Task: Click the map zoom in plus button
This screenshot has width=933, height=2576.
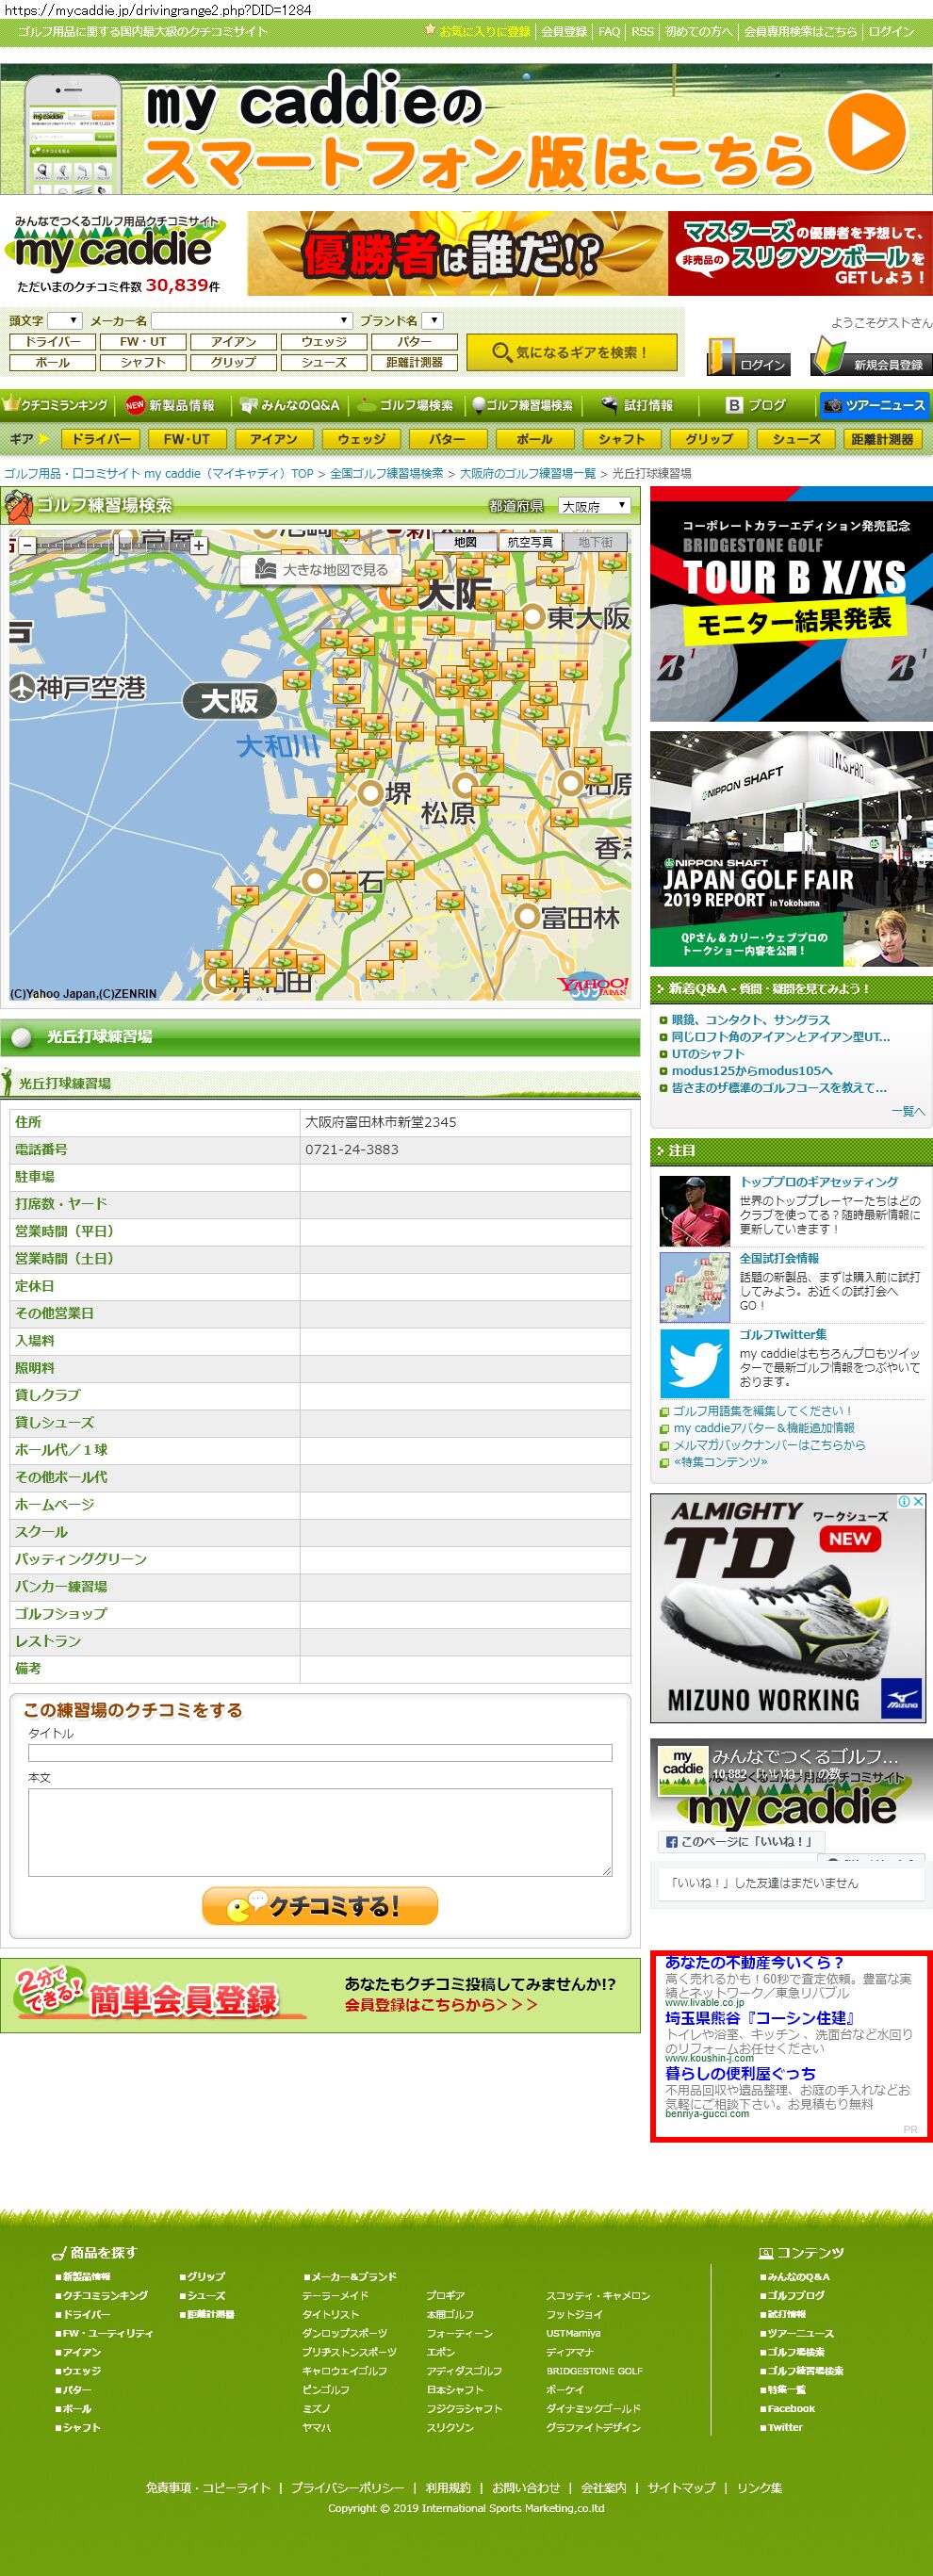Action: [199, 545]
